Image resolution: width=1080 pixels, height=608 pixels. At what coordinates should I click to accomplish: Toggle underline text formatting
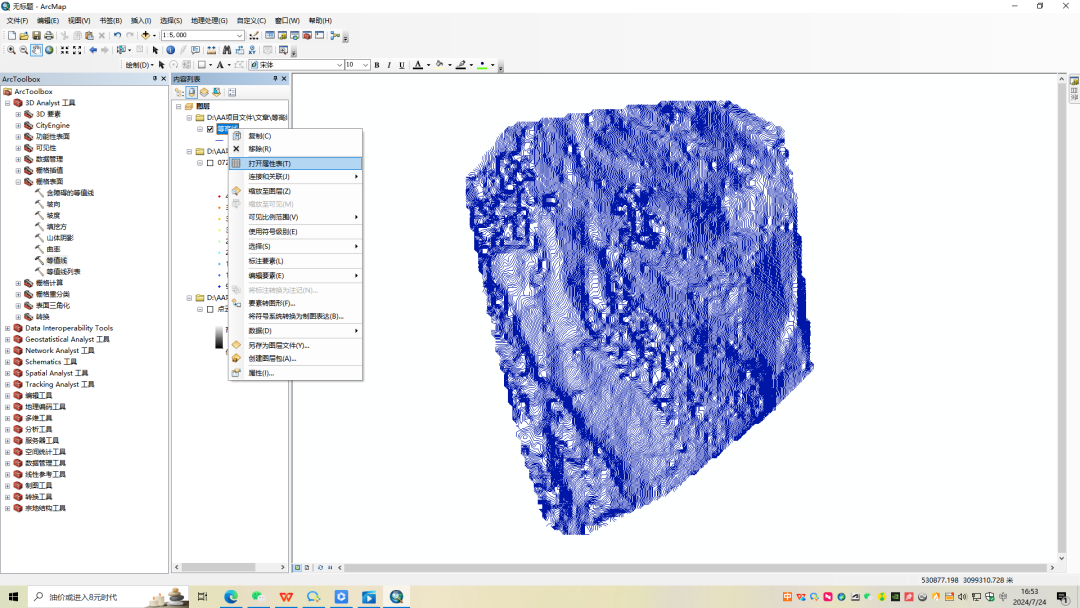(402, 65)
